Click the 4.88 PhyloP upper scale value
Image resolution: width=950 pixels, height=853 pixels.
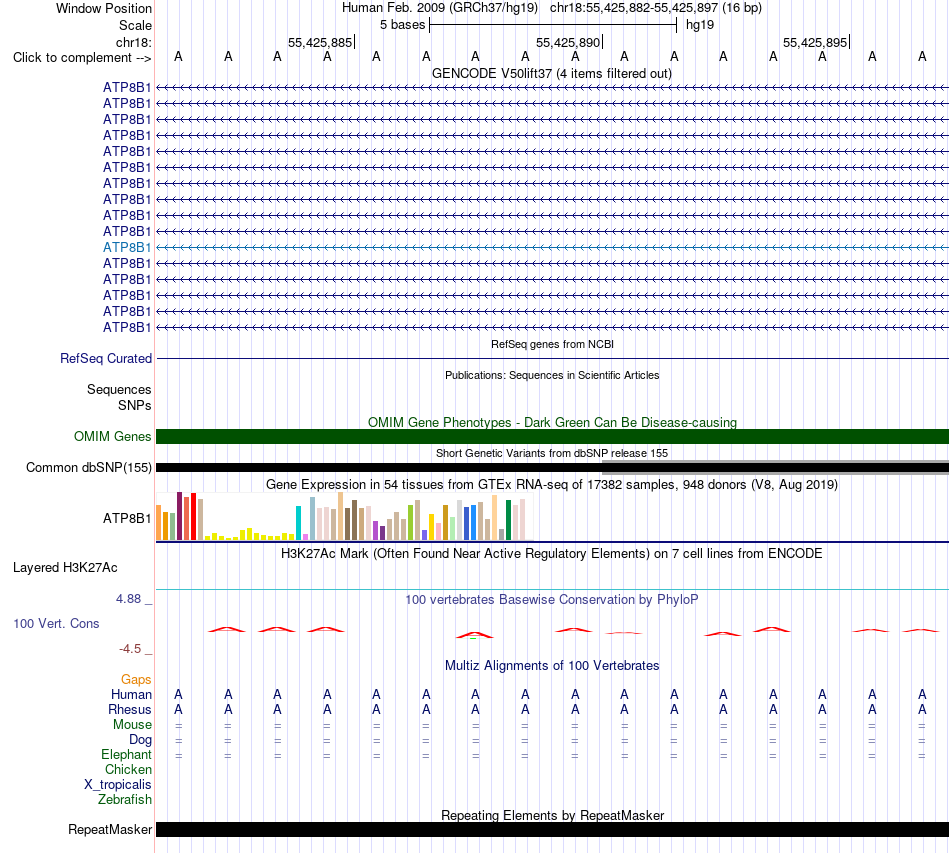[x=128, y=599]
